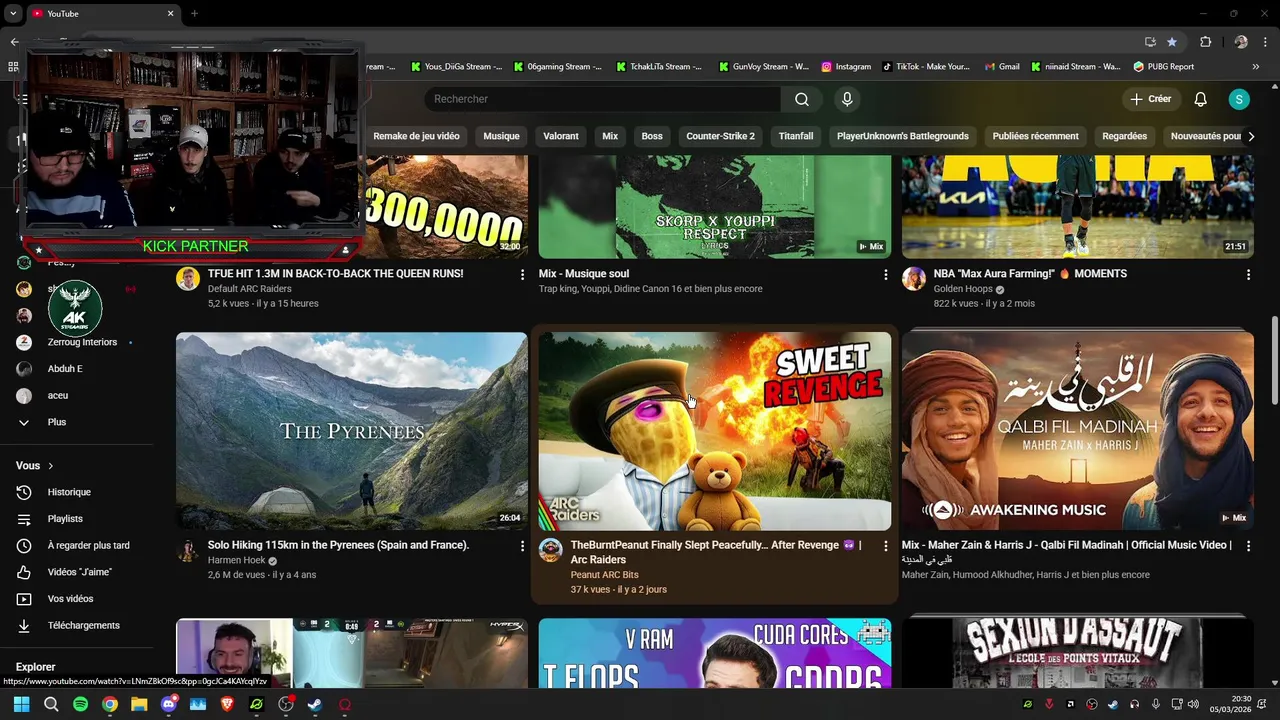Viewport: 1280px width, 720px height.
Task: Open the Chrome extensions puzzle icon
Action: coord(1205,42)
